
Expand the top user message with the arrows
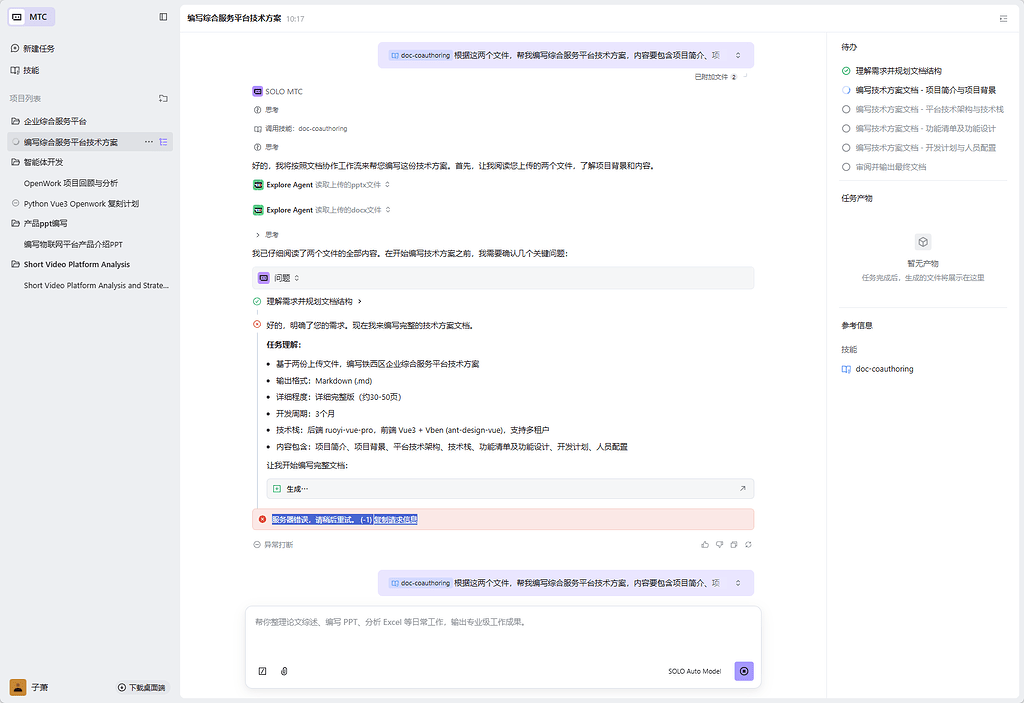[x=738, y=56]
